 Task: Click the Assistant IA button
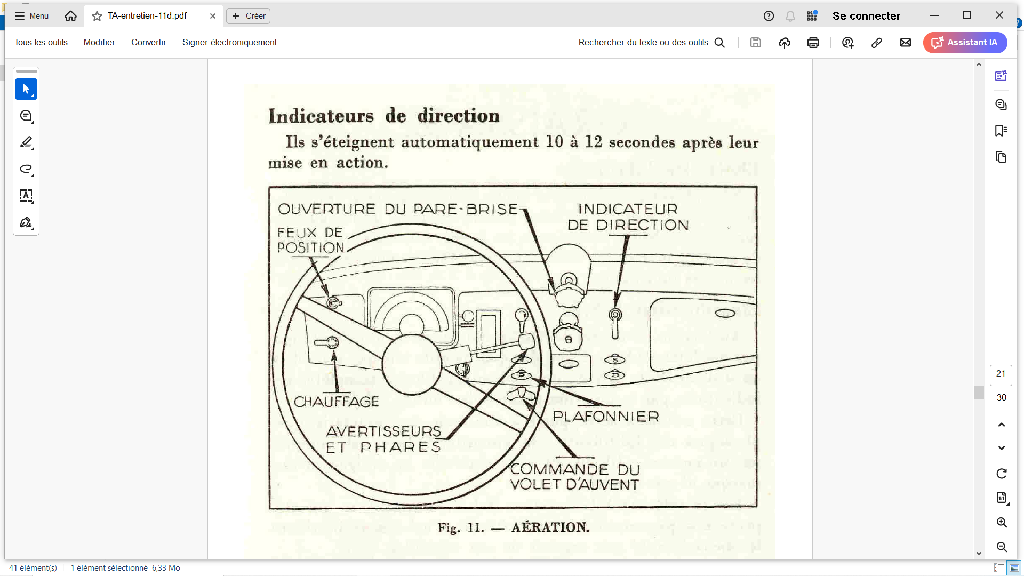point(965,43)
